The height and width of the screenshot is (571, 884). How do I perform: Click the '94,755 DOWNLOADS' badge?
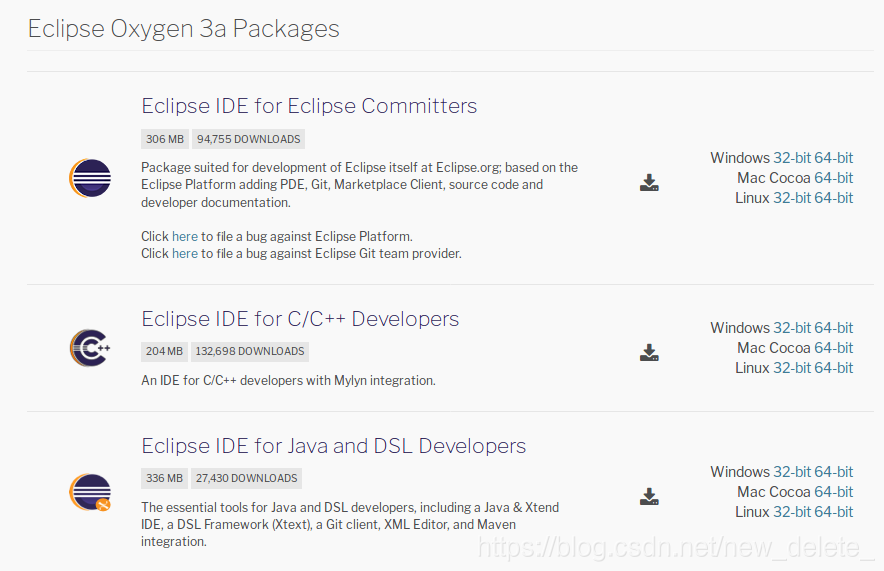click(x=249, y=139)
